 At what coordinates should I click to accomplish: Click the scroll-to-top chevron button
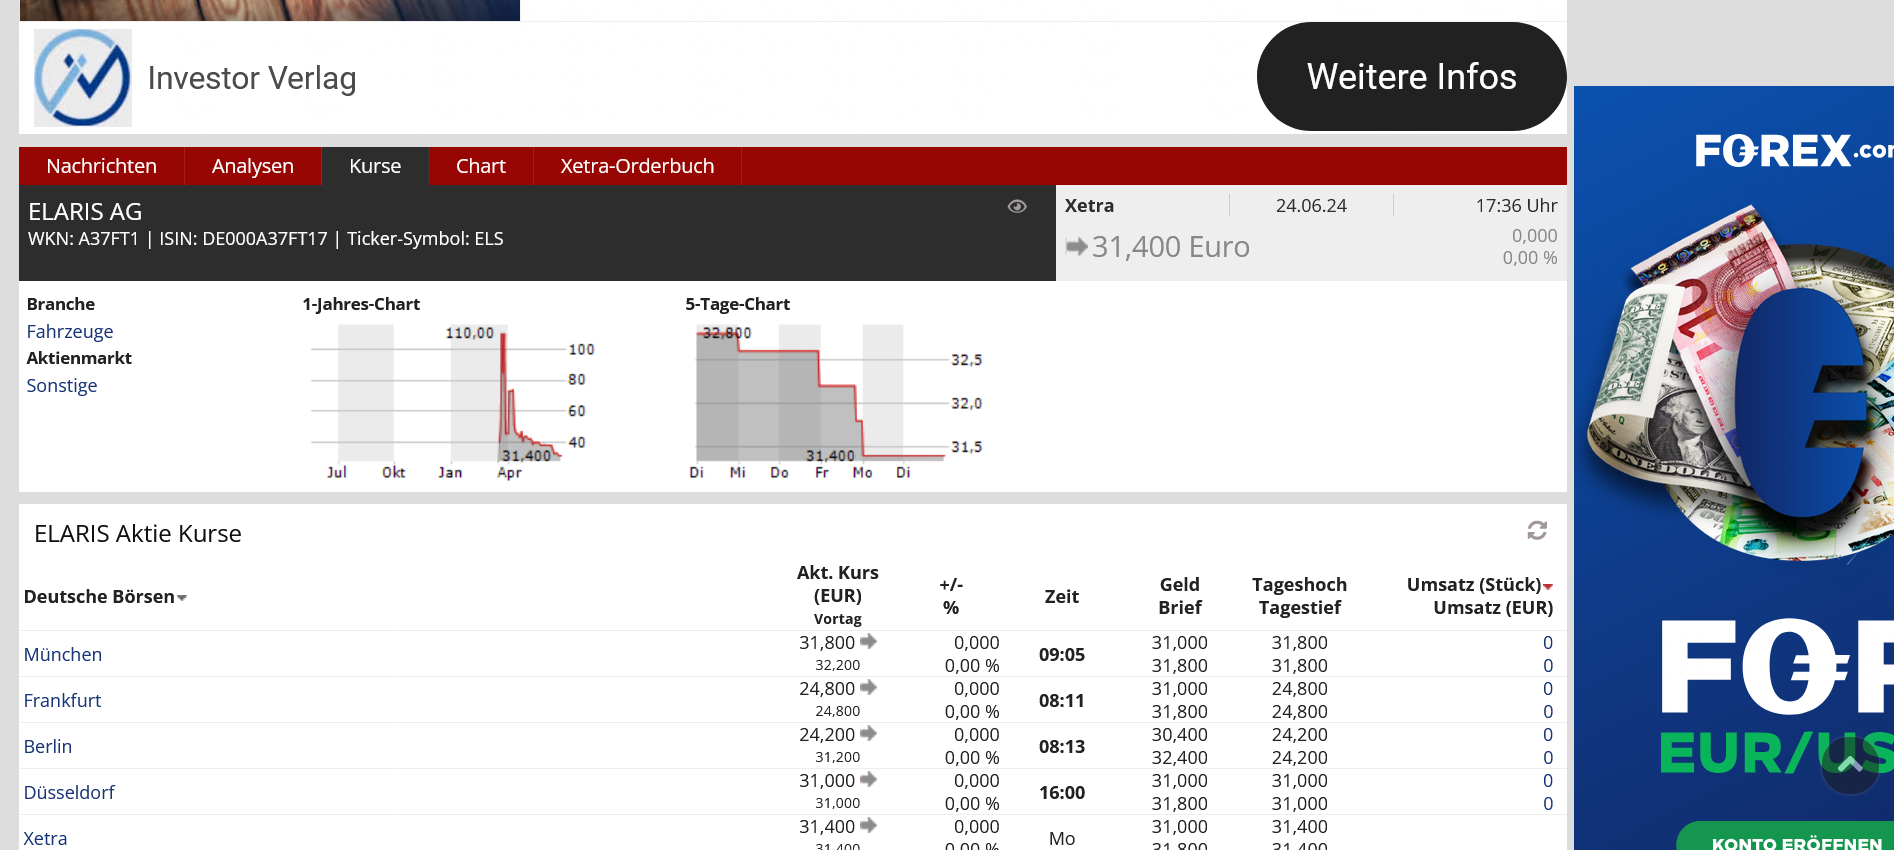pyautogui.click(x=1849, y=765)
